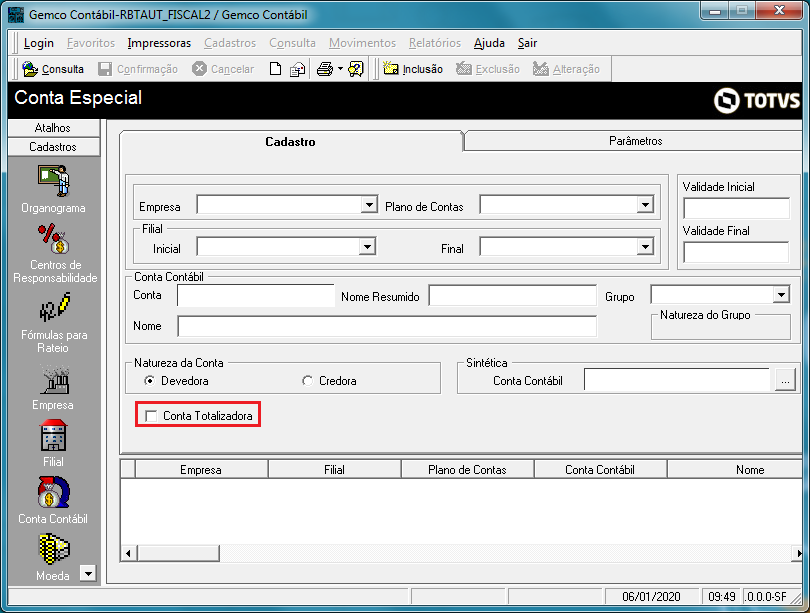Open the Cadastros sidebar section
The image size is (810, 613).
click(x=53, y=147)
